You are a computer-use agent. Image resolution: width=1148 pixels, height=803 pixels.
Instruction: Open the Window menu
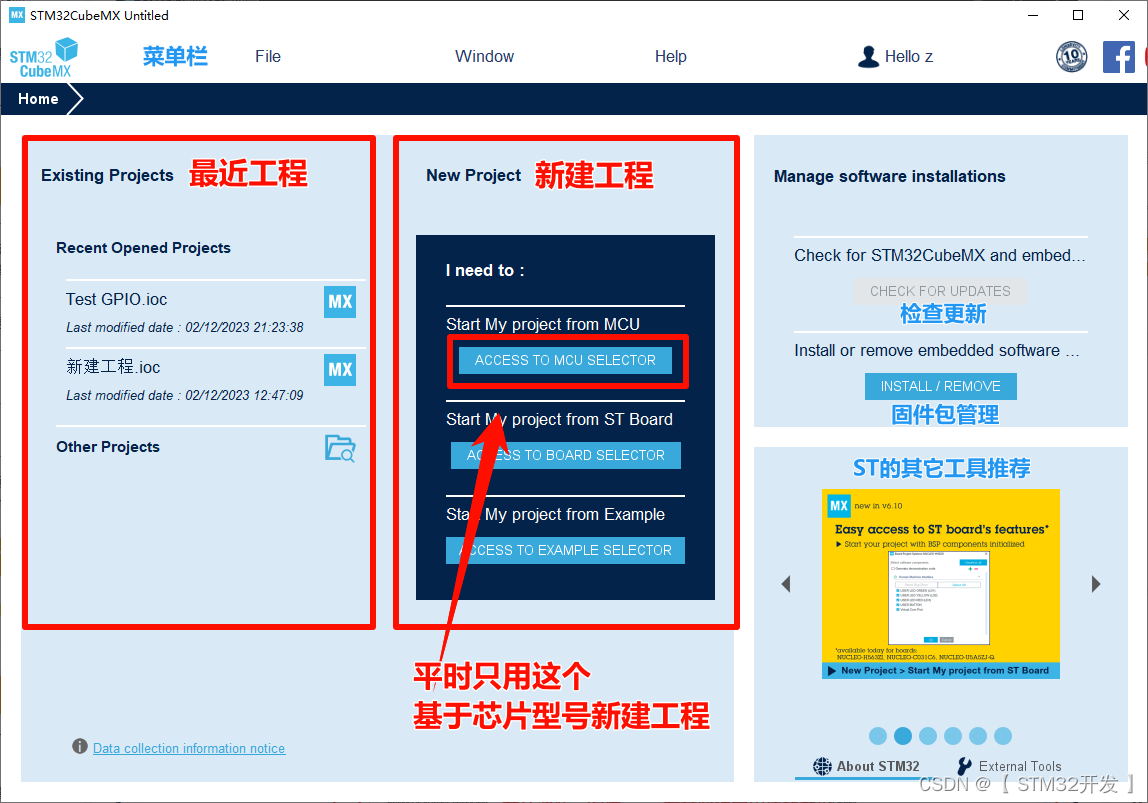point(484,56)
